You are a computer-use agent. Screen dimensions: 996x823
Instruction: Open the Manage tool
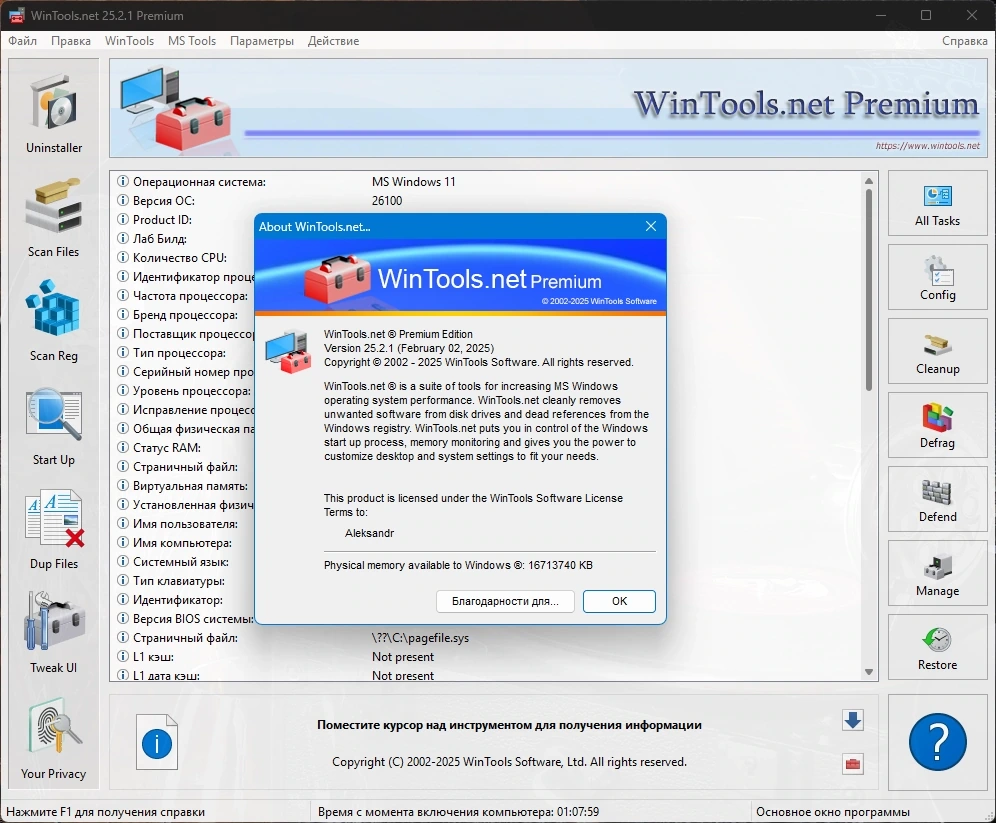click(937, 573)
